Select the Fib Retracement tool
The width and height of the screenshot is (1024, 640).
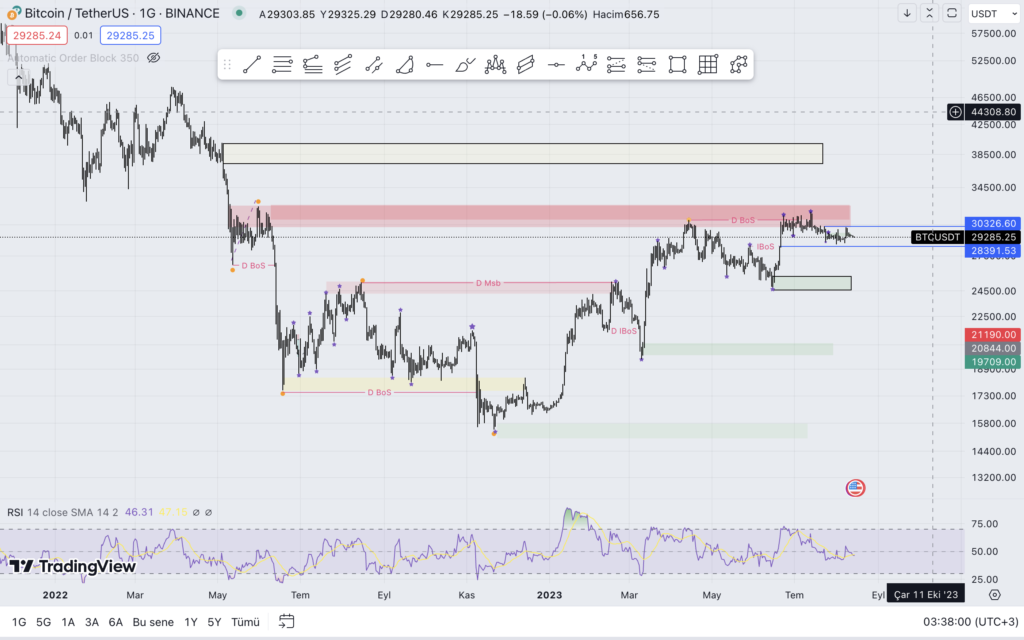282,65
